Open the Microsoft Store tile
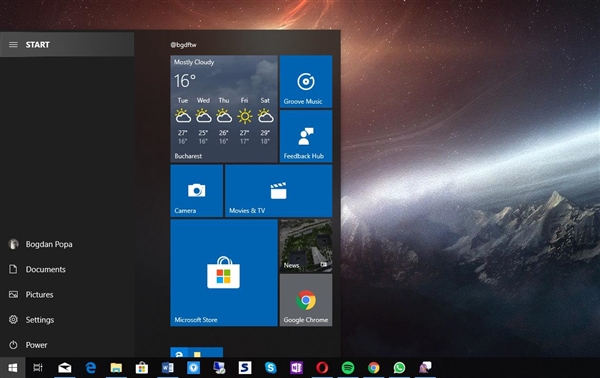This screenshot has height=378, width=600. coord(224,273)
